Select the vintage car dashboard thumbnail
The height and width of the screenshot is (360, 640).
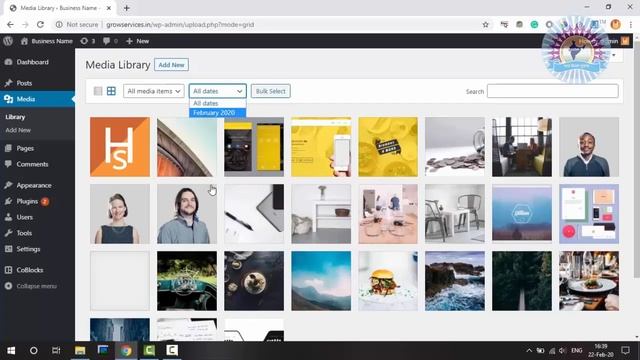tap(187, 281)
